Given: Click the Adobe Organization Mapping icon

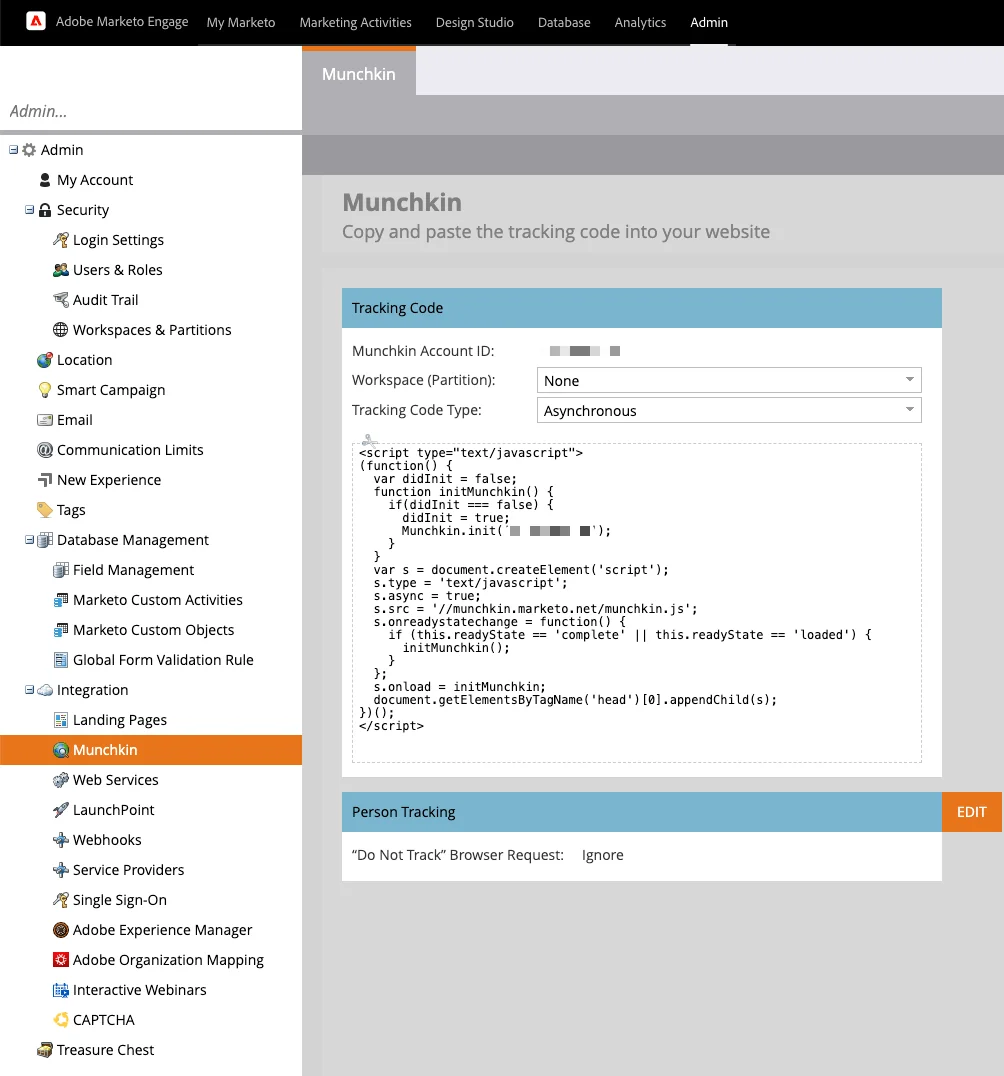Looking at the screenshot, I should pos(60,960).
